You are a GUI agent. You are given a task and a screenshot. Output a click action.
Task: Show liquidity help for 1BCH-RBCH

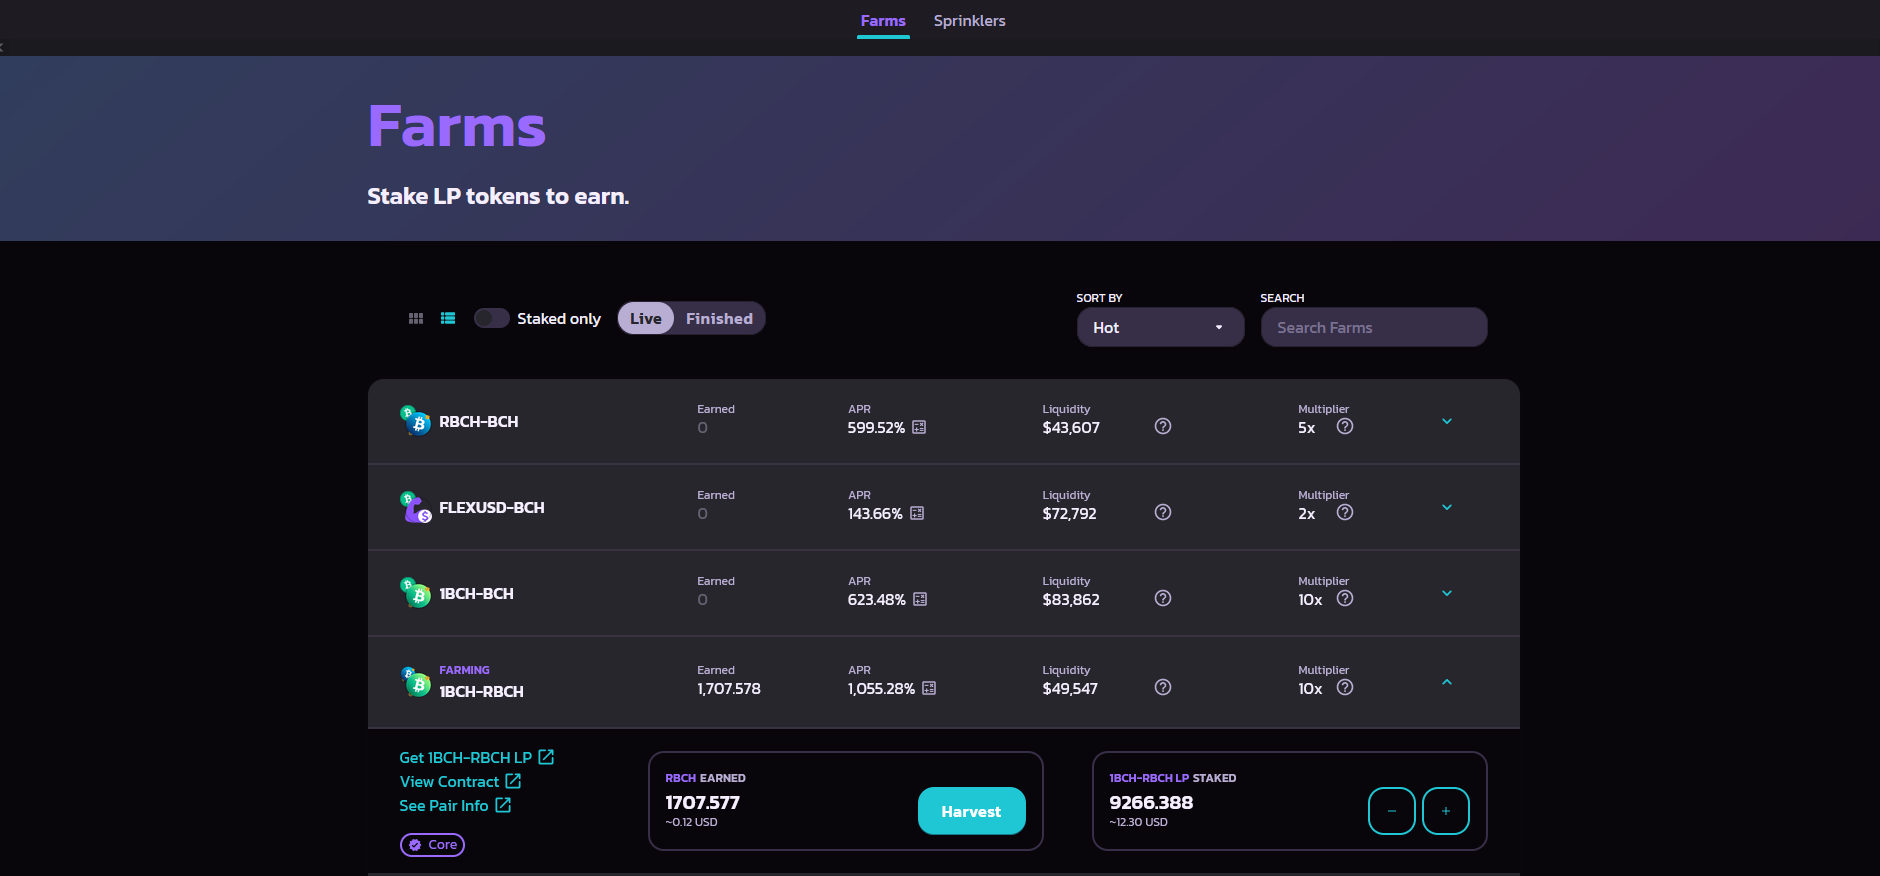pyautogui.click(x=1163, y=687)
